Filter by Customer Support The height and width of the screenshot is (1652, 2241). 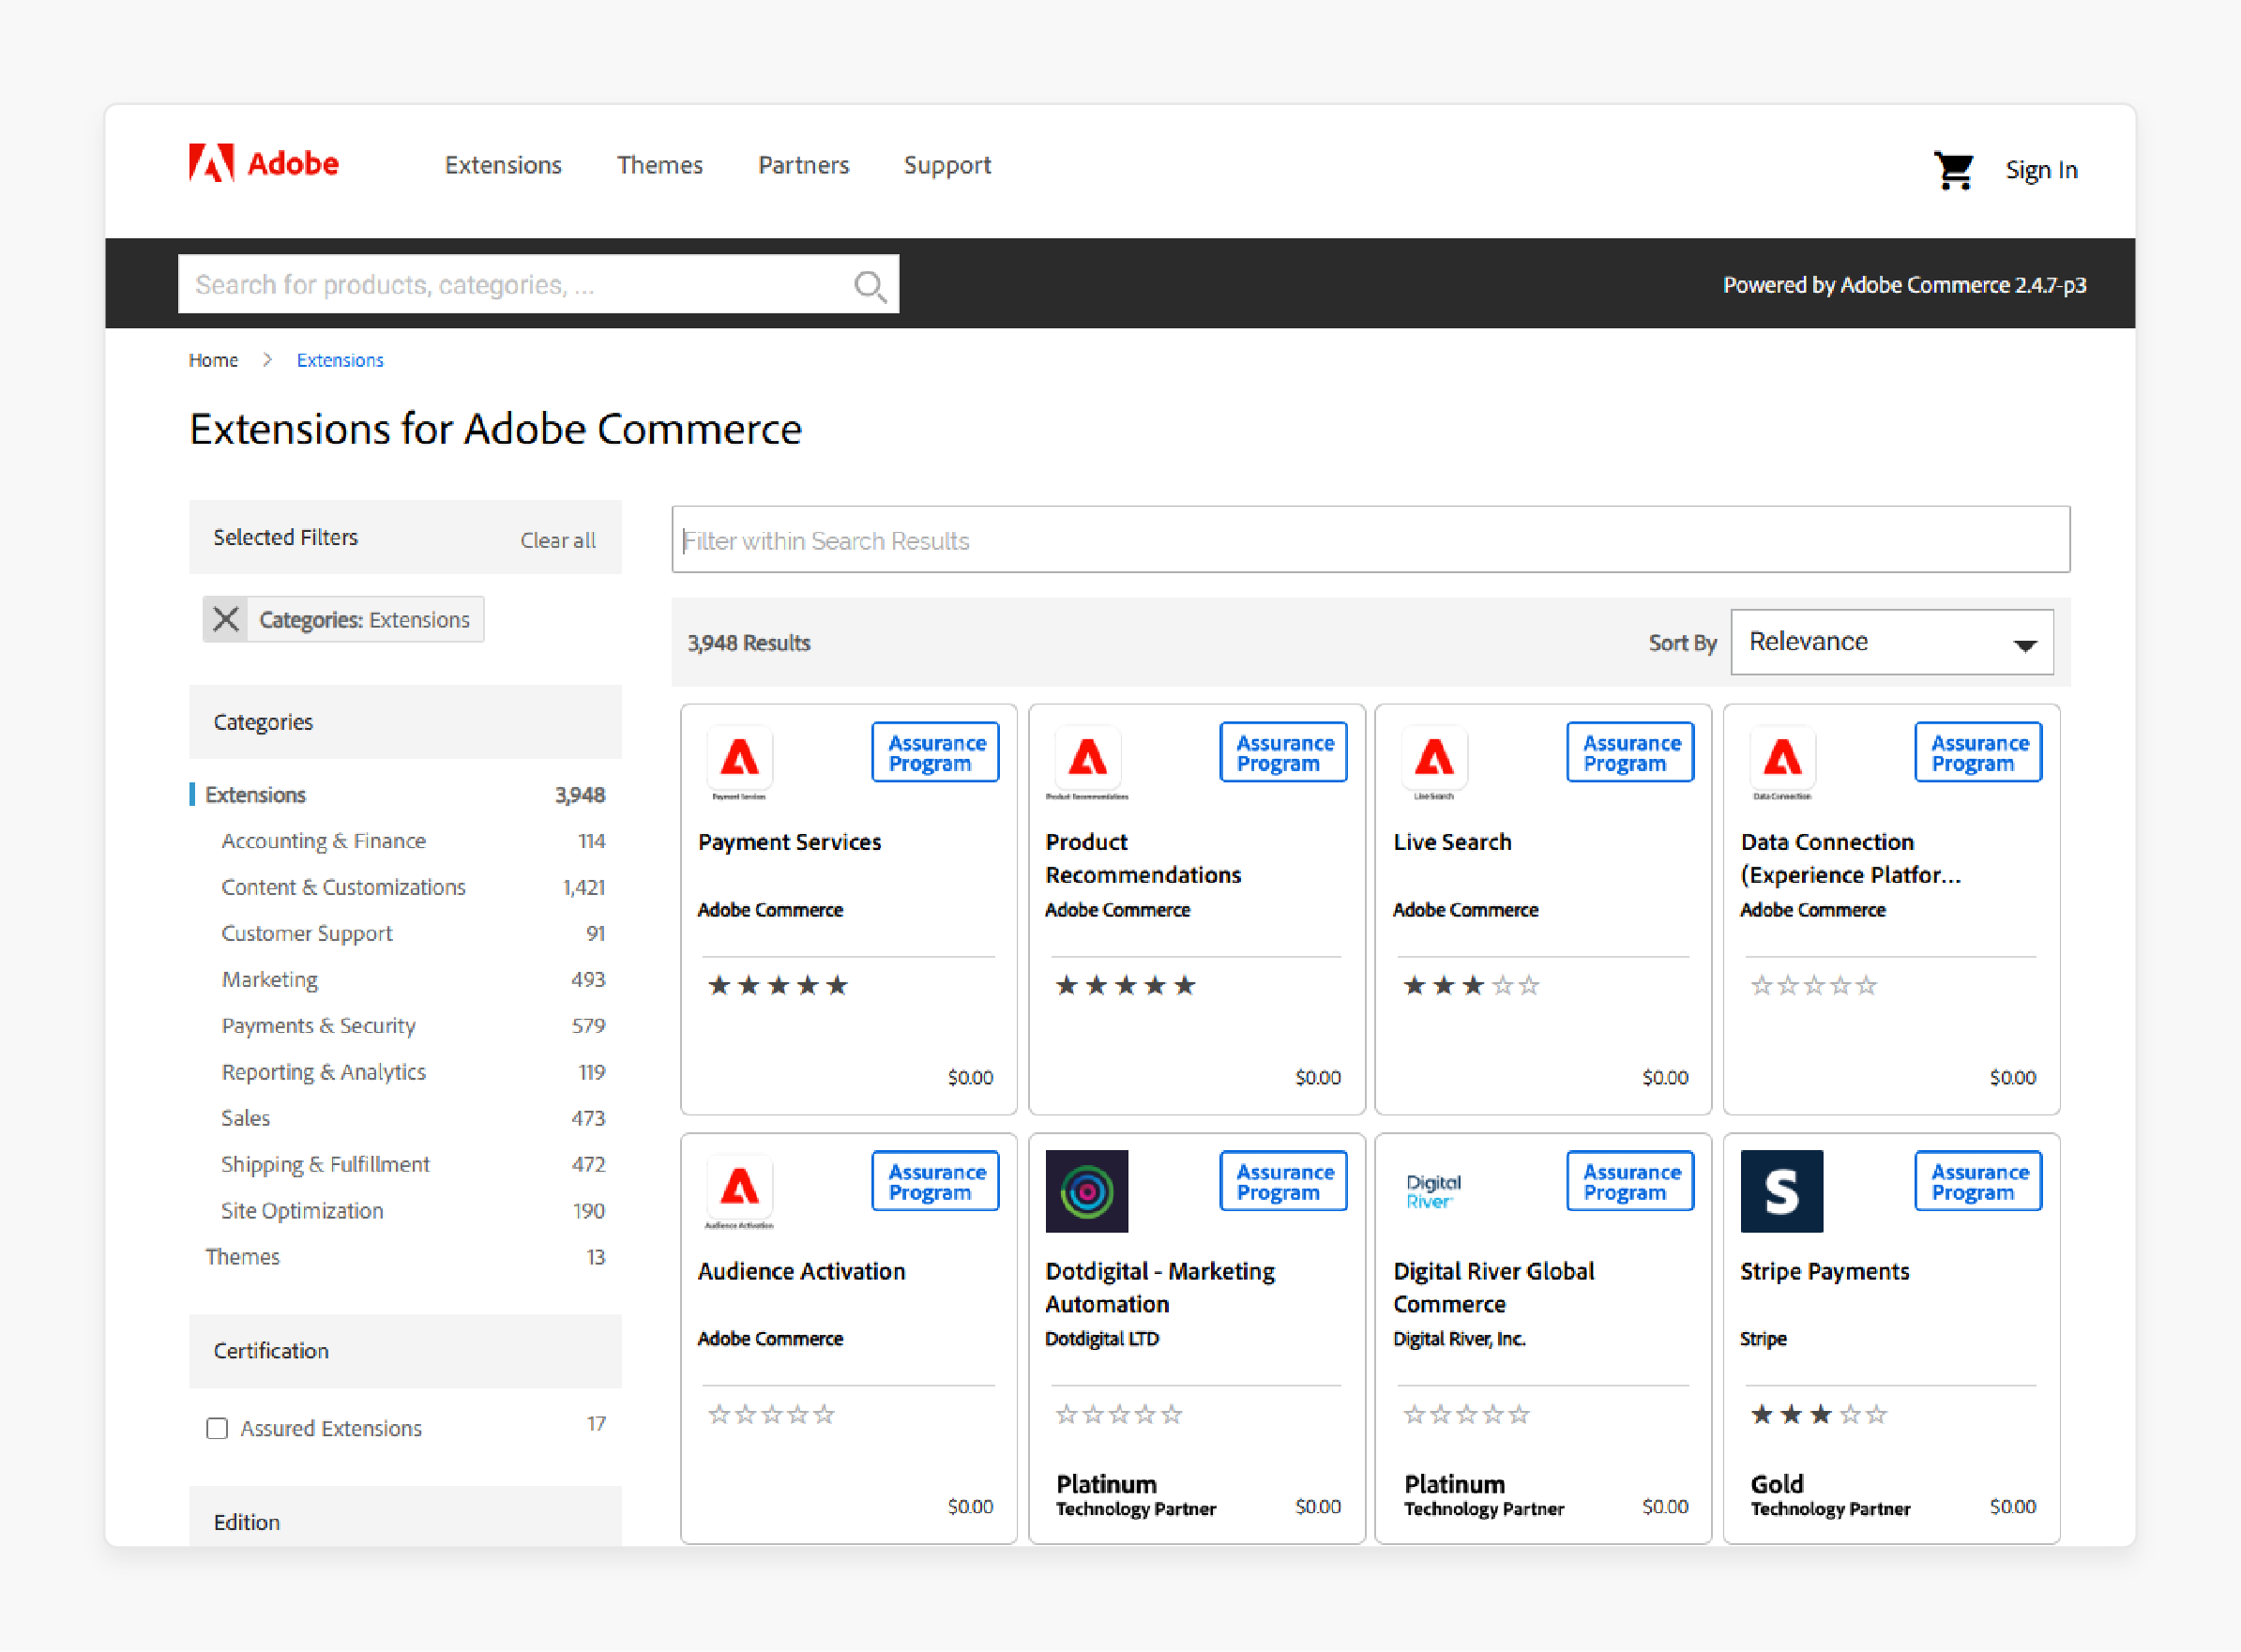point(307,934)
